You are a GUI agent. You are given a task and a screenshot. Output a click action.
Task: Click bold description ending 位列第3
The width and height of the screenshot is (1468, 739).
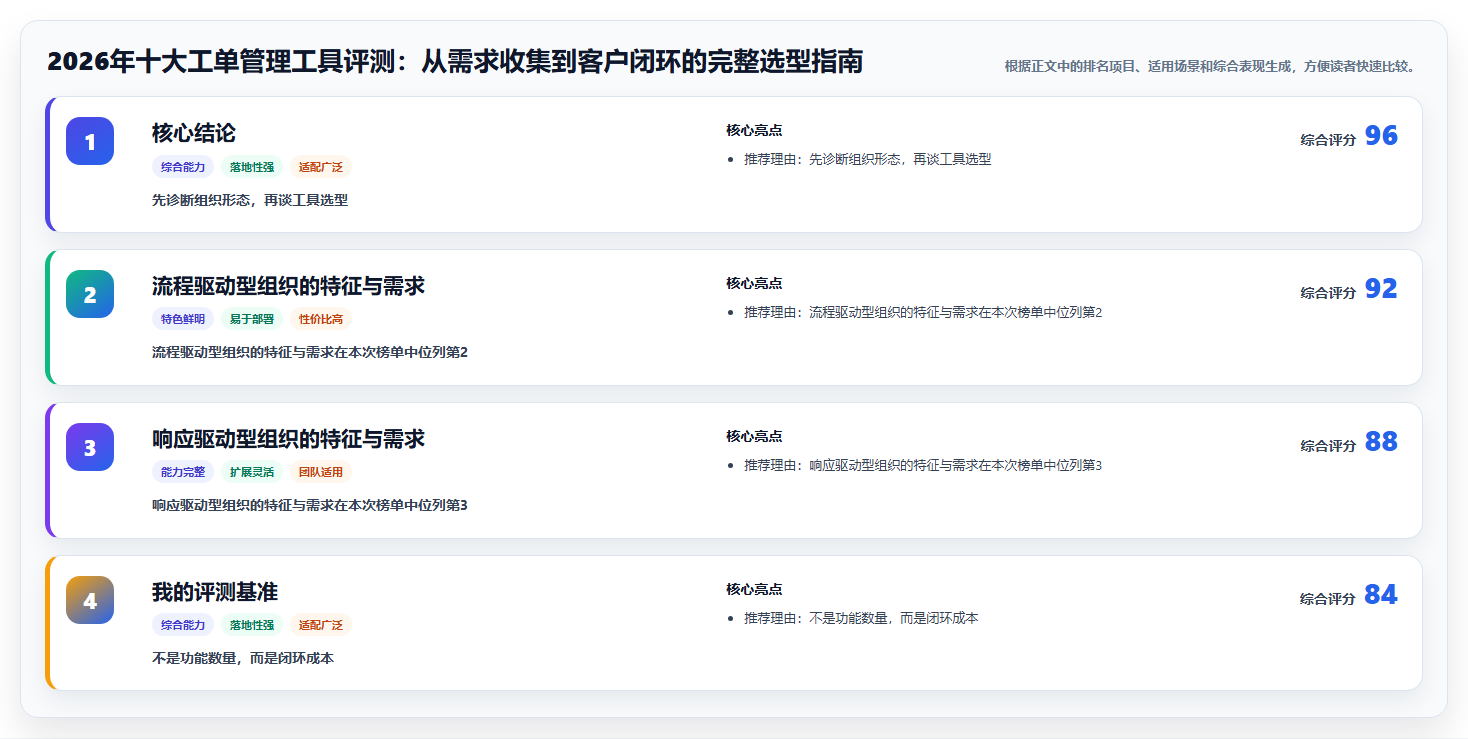[310, 505]
